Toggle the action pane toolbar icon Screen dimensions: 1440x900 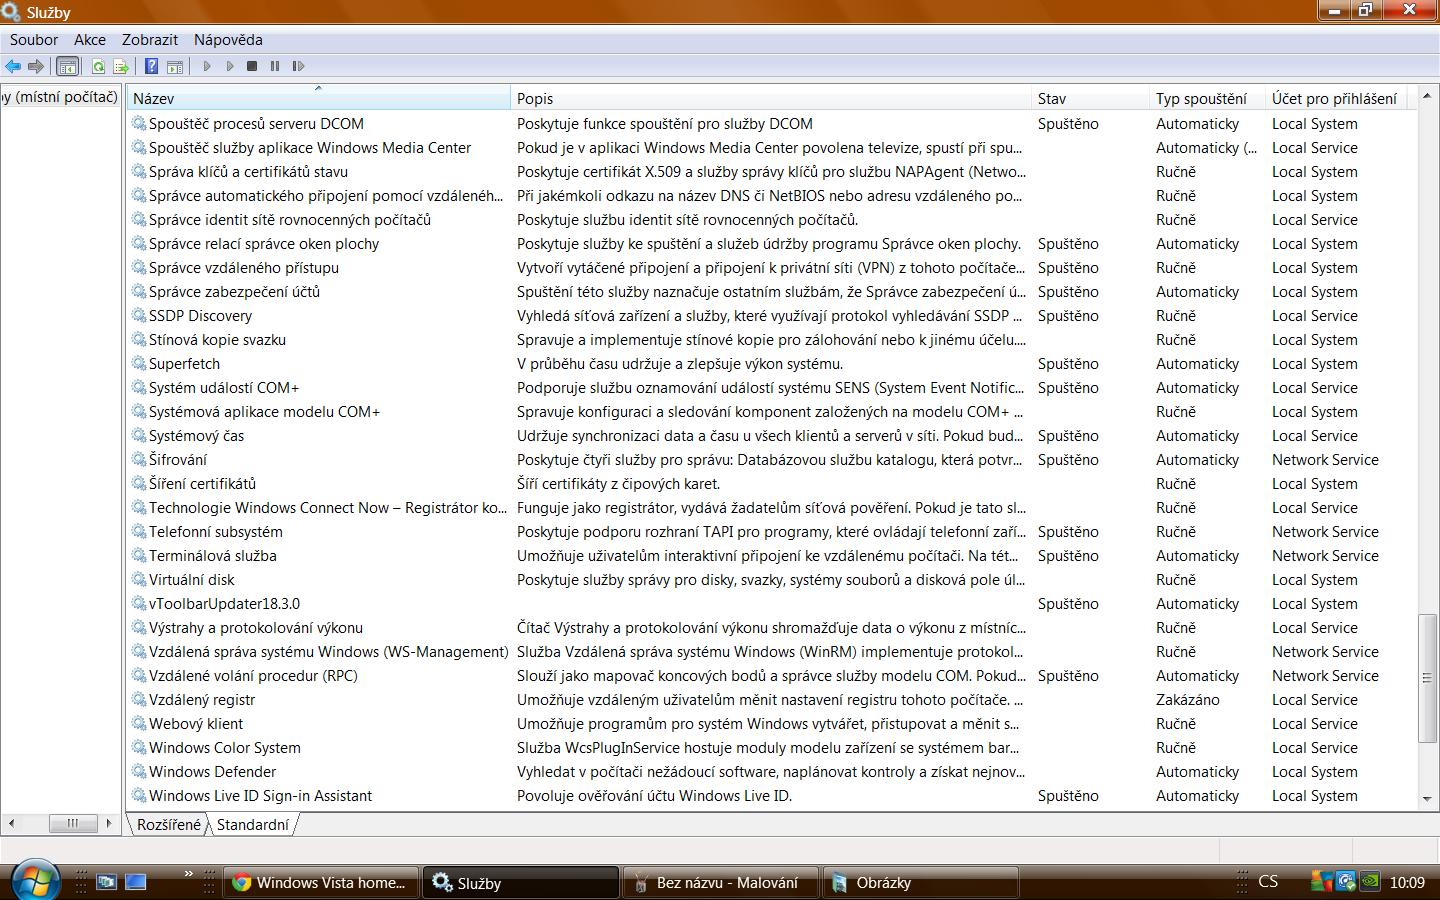coord(175,67)
